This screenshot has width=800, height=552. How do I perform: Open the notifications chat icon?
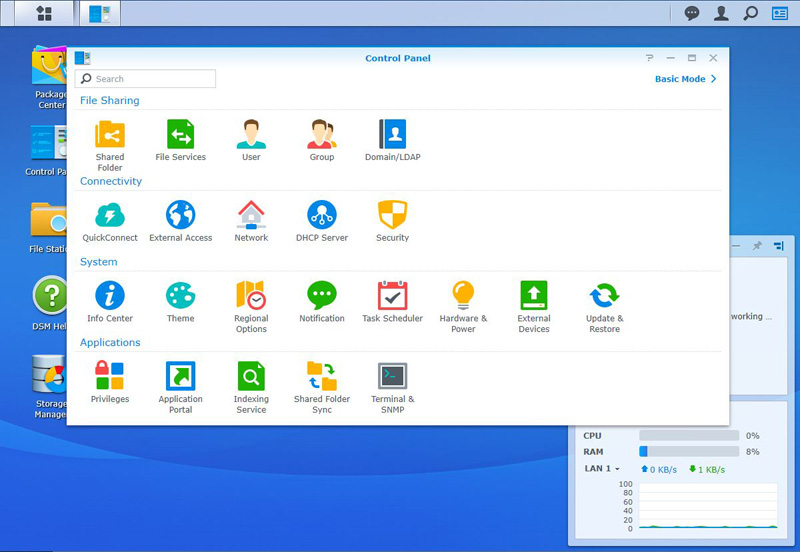point(691,13)
